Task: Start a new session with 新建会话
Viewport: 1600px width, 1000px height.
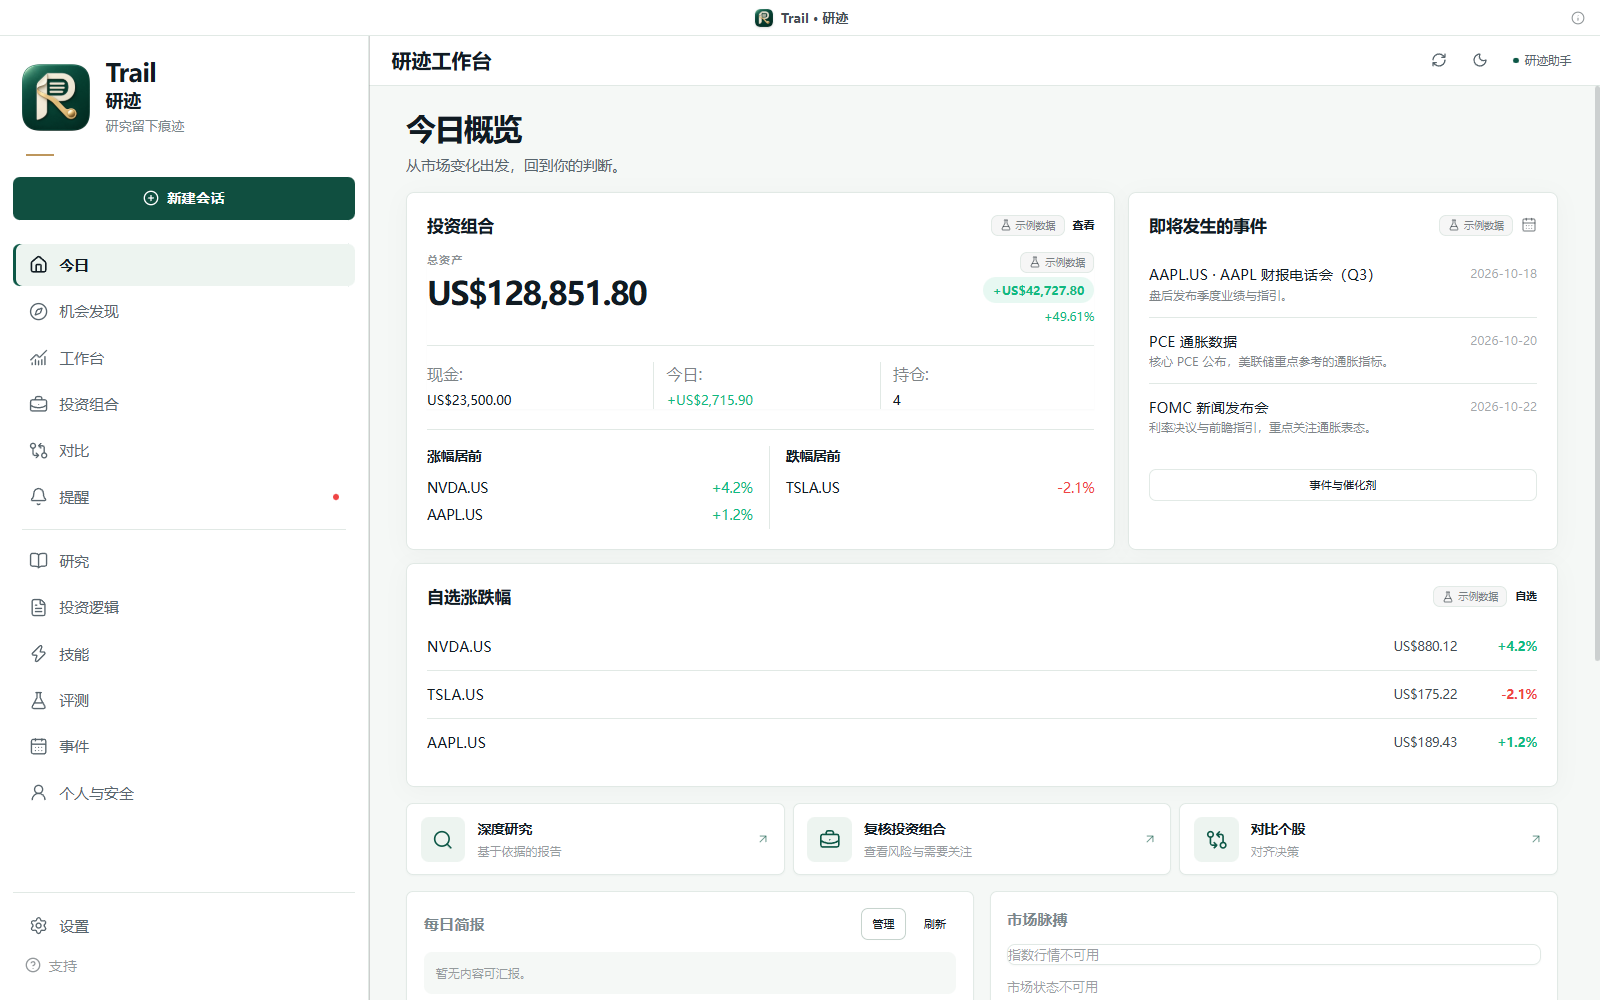Action: click(184, 198)
